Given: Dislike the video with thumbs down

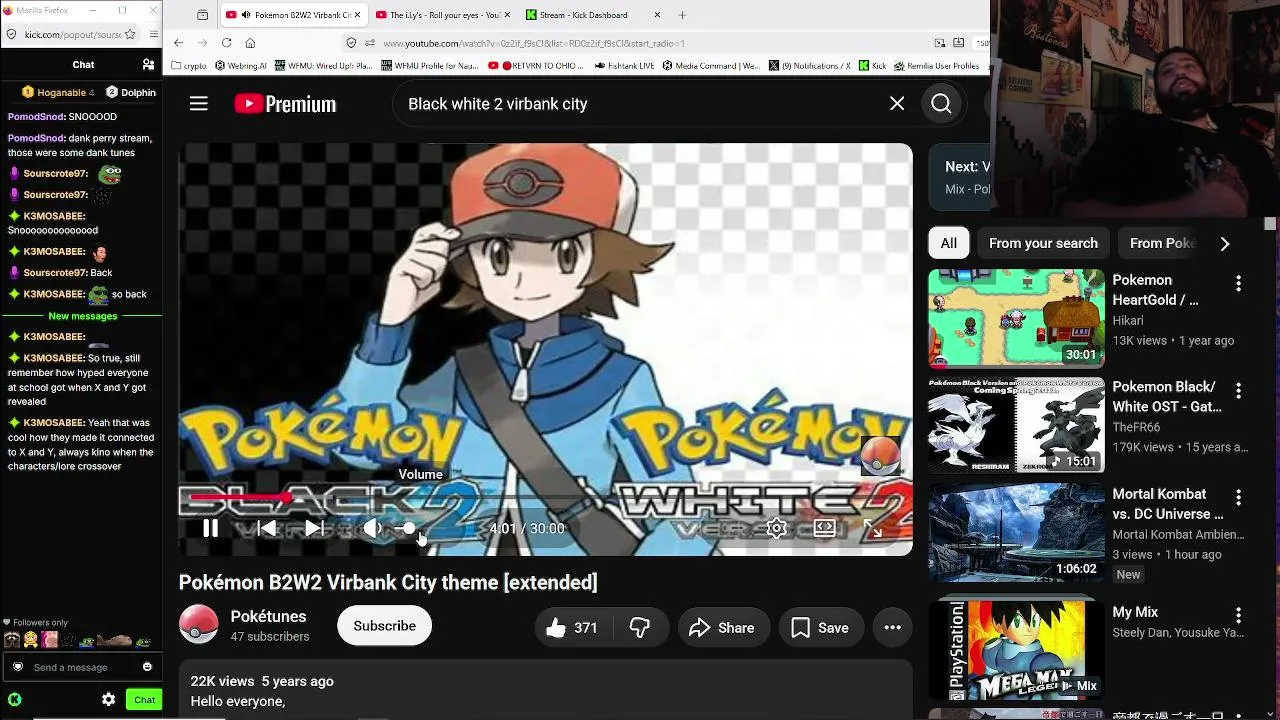Looking at the screenshot, I should [x=640, y=628].
